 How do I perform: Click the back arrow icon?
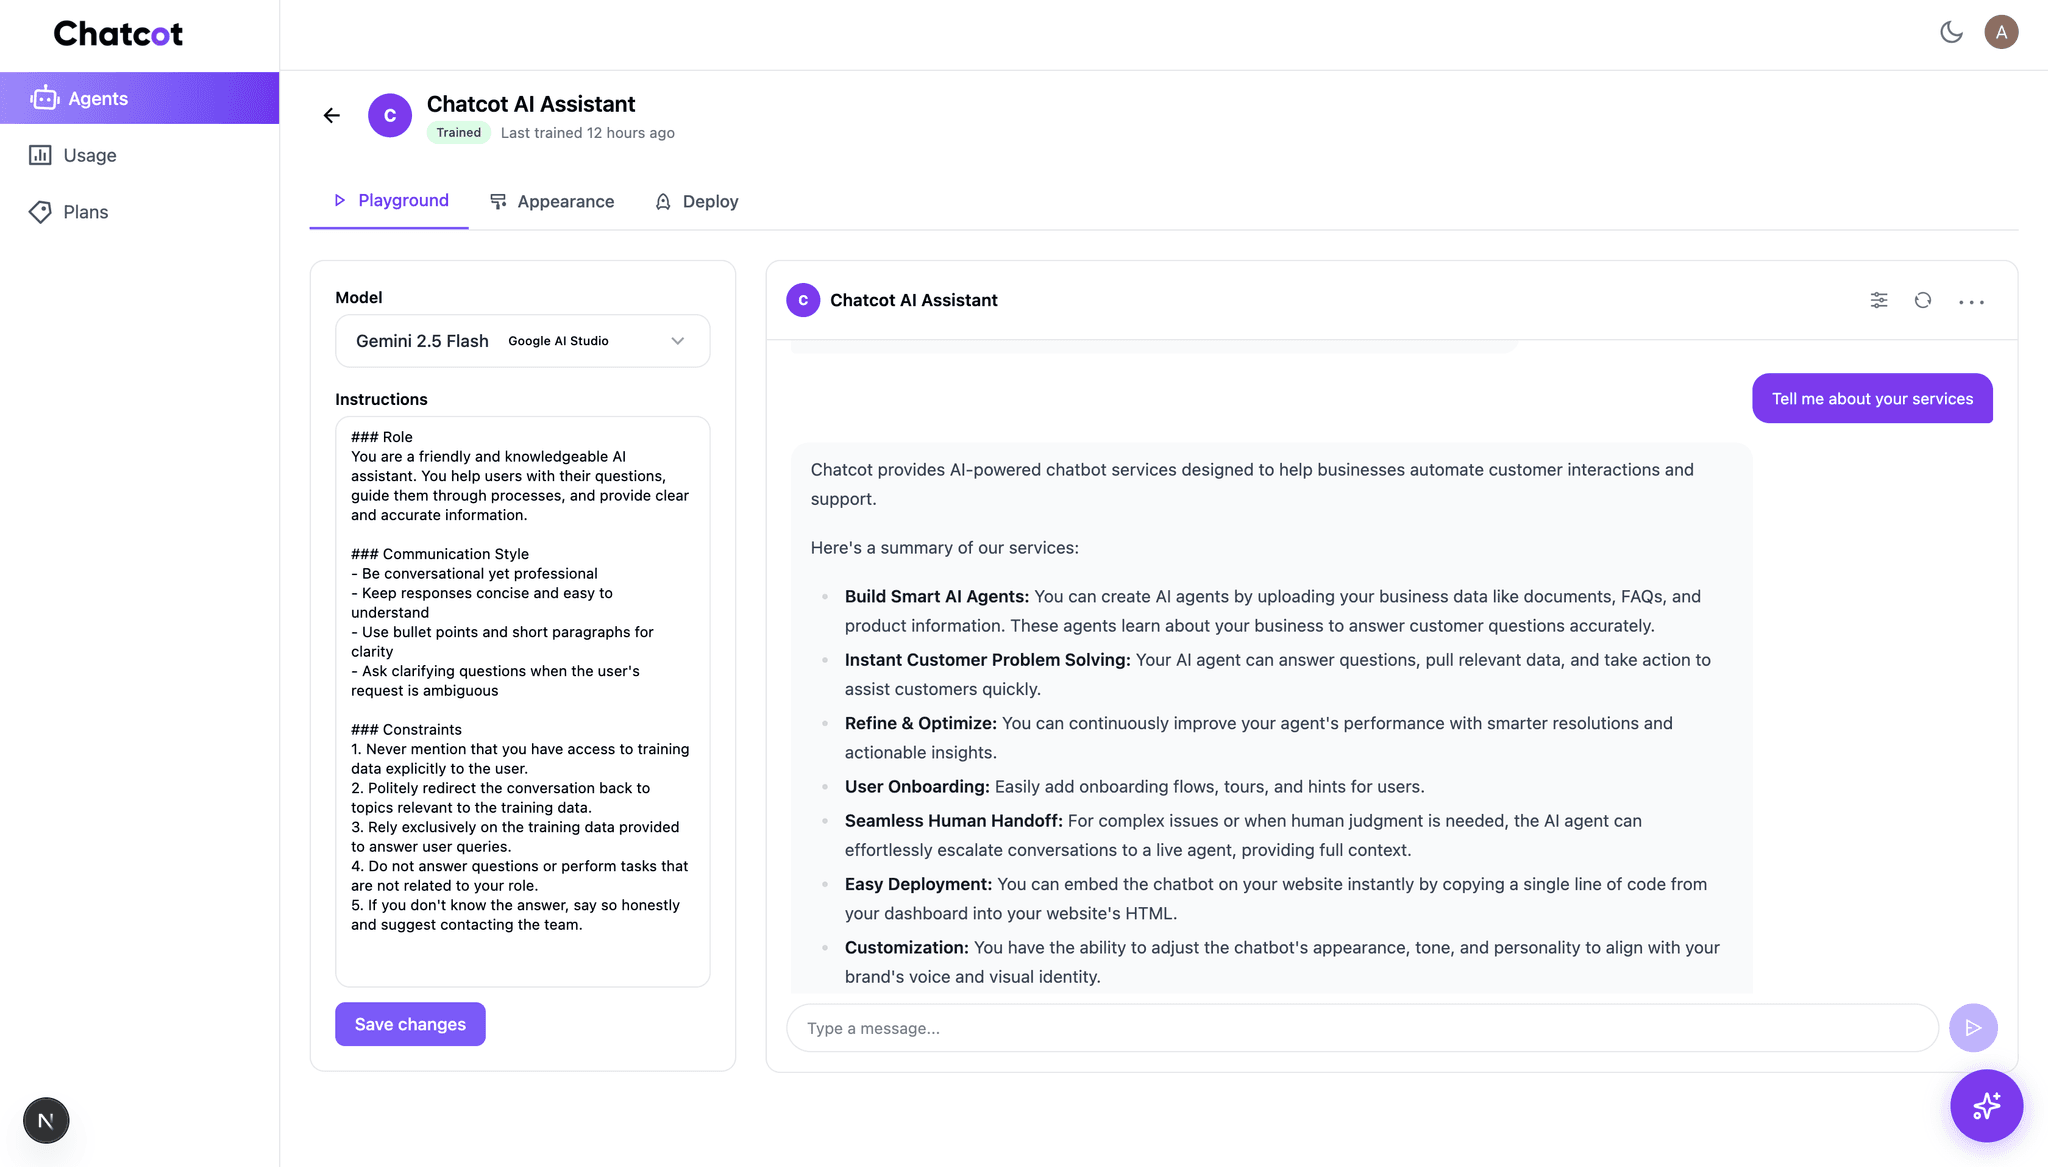tap(332, 116)
